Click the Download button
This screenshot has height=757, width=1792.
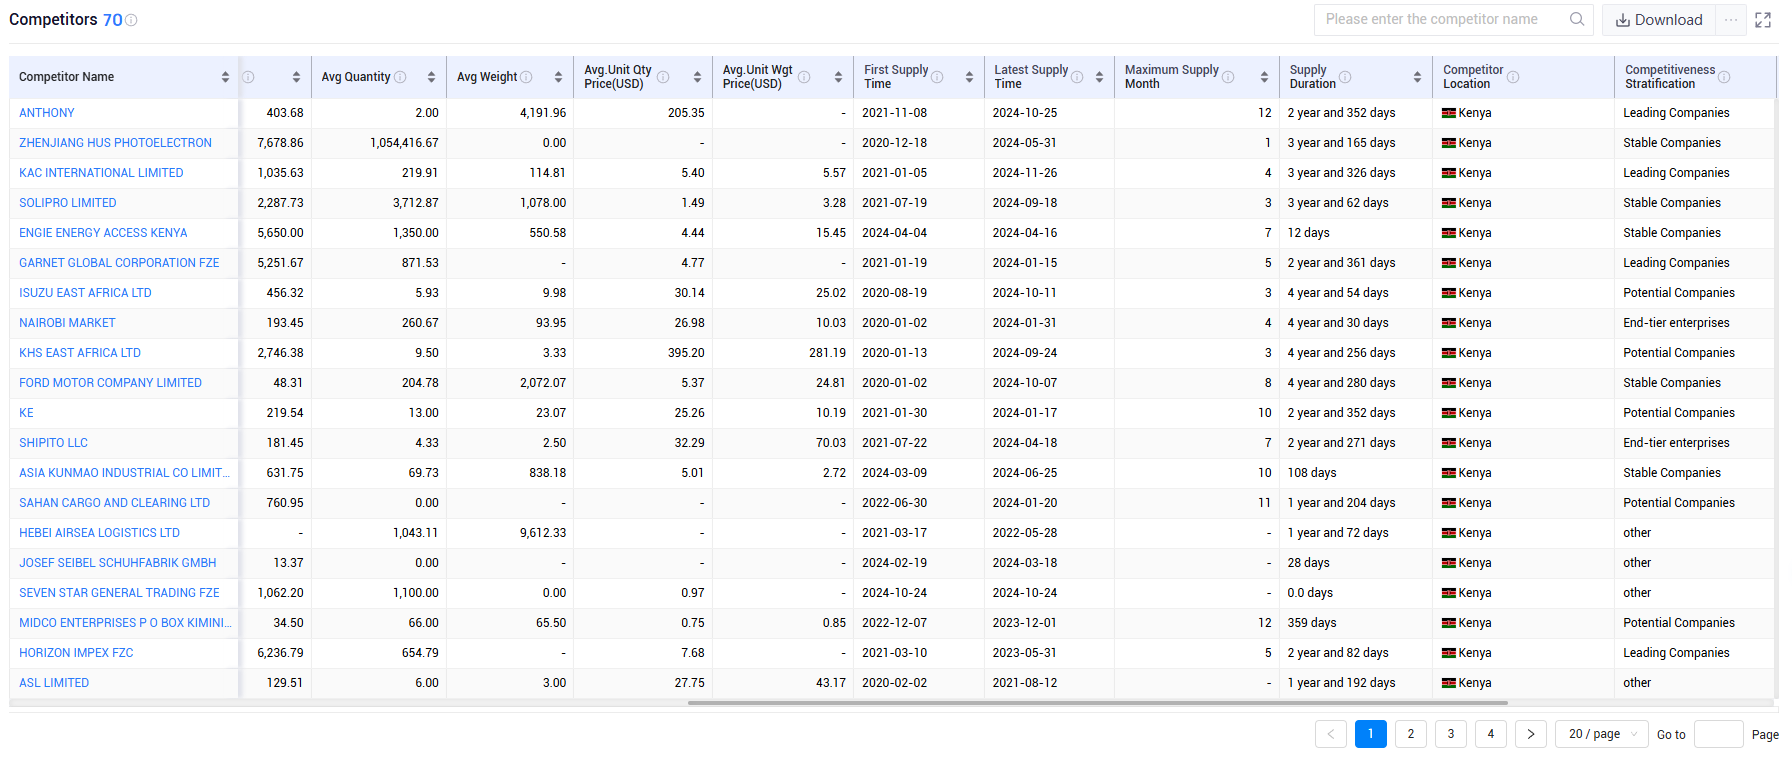1659,20
